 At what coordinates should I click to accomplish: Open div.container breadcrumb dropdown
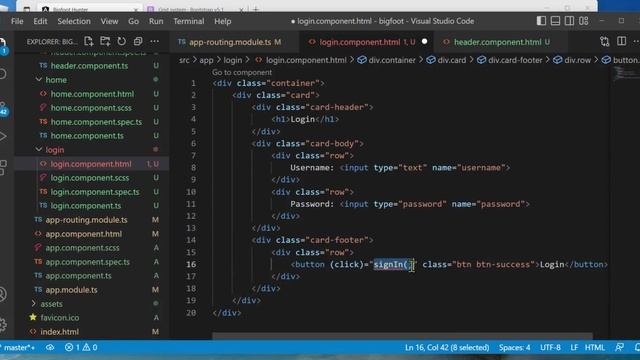[386, 60]
